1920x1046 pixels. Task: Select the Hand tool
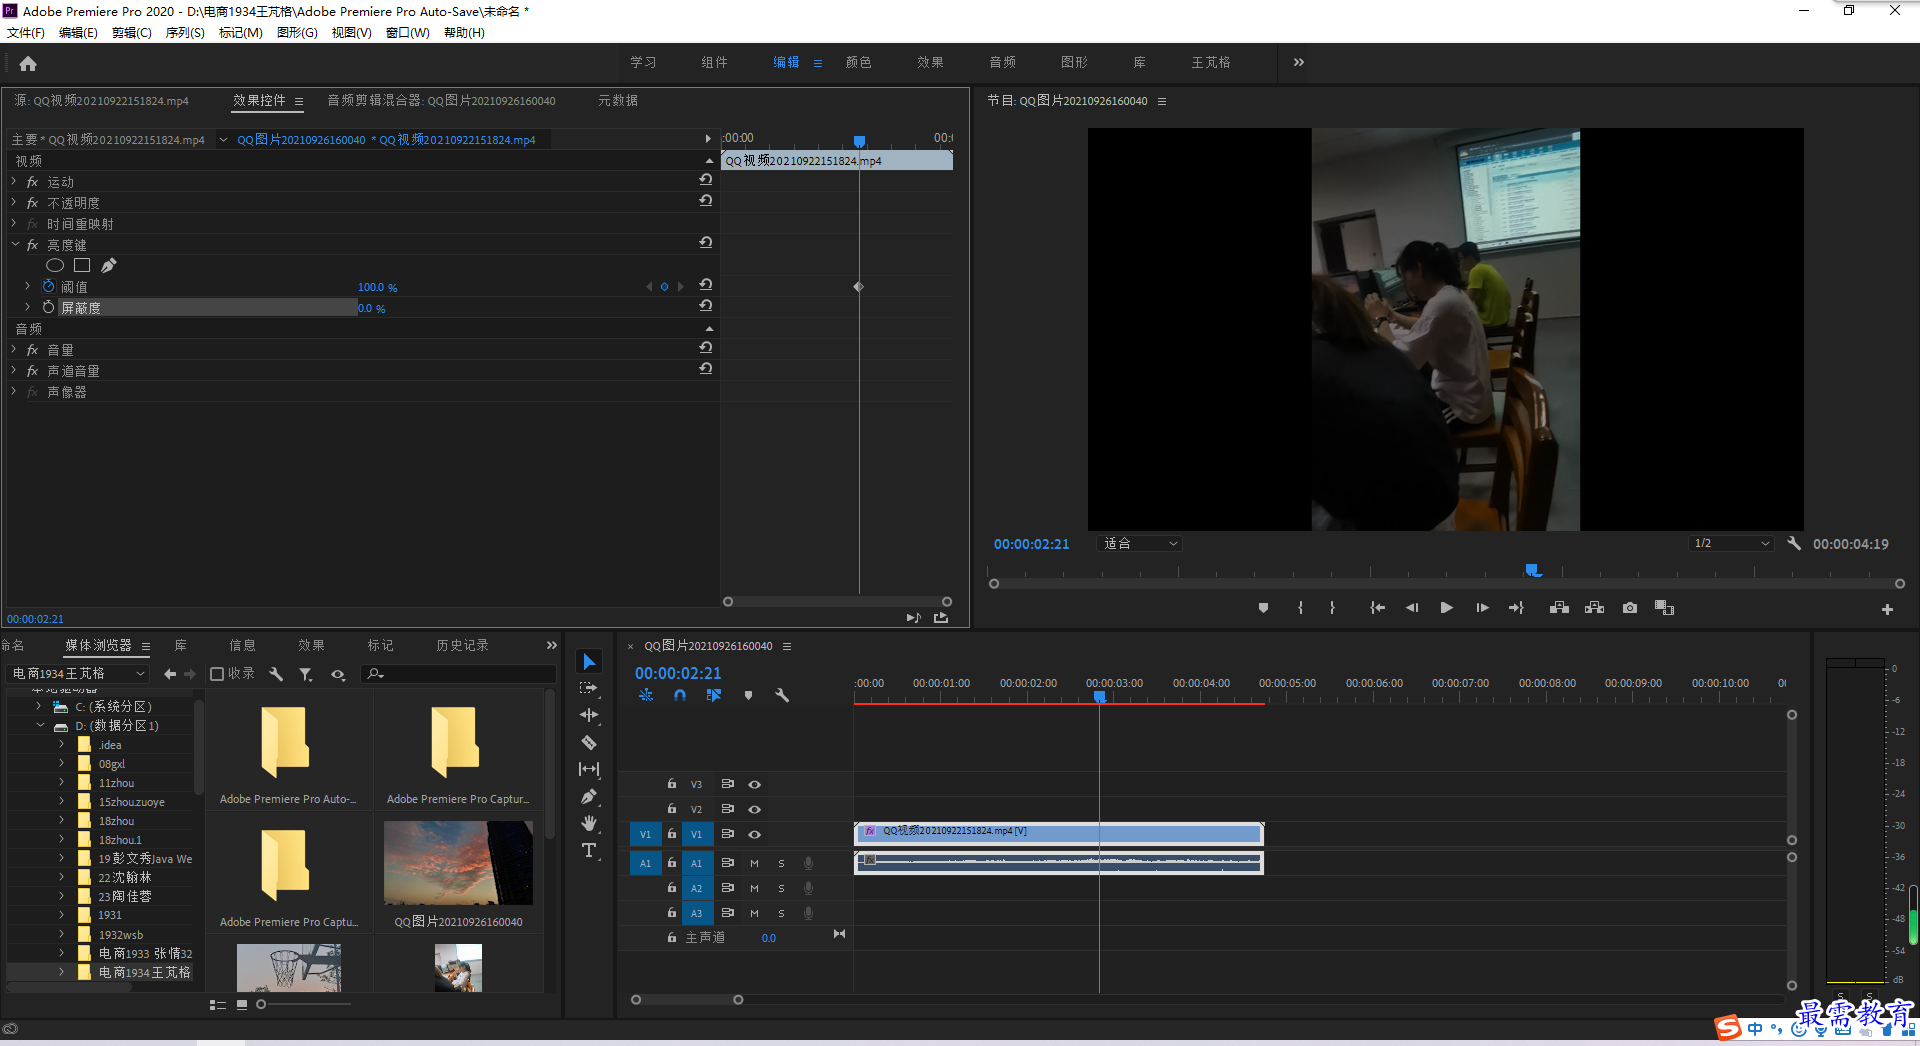tap(589, 823)
